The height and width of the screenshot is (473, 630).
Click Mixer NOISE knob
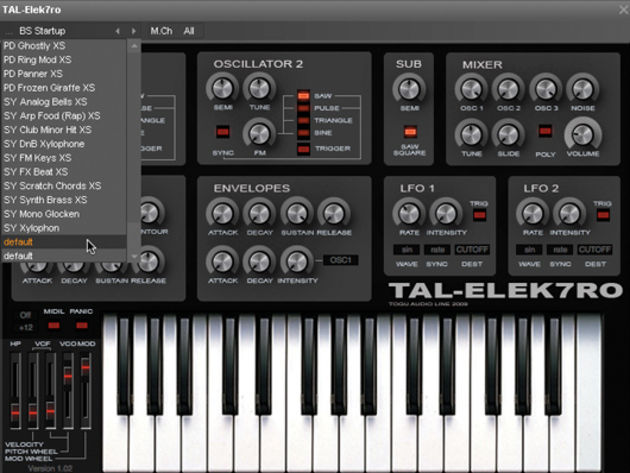[x=583, y=89]
